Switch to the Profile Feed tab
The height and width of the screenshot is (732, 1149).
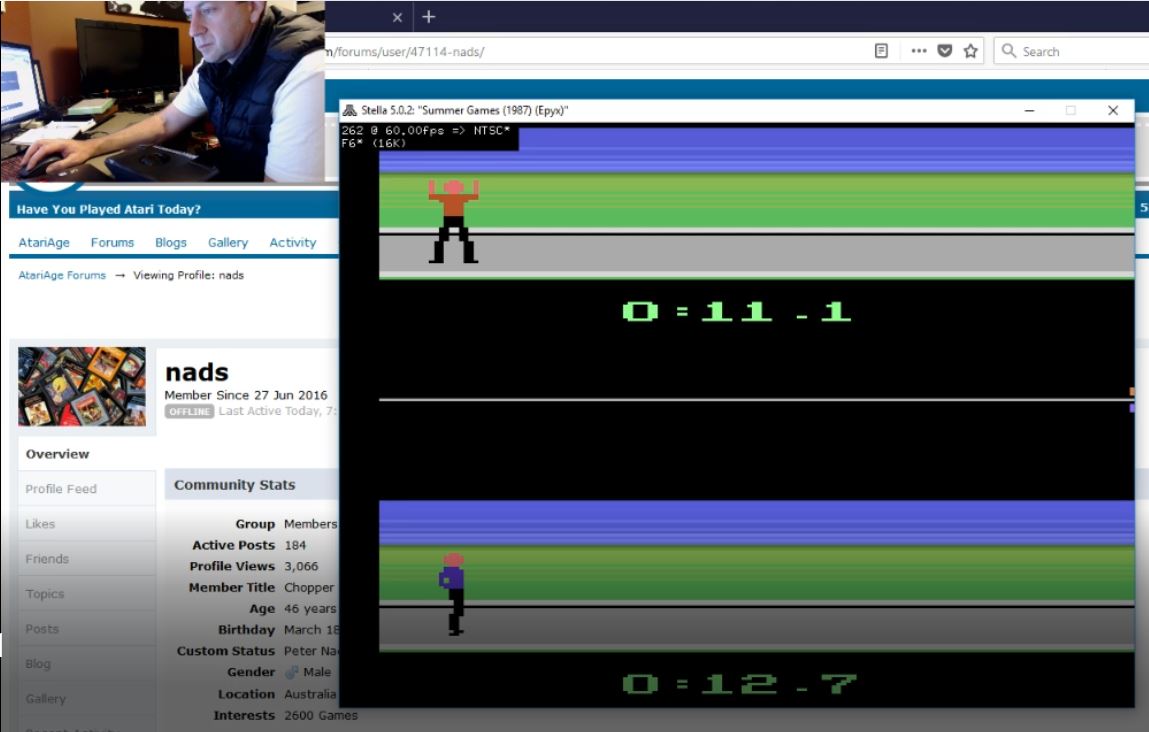61,489
